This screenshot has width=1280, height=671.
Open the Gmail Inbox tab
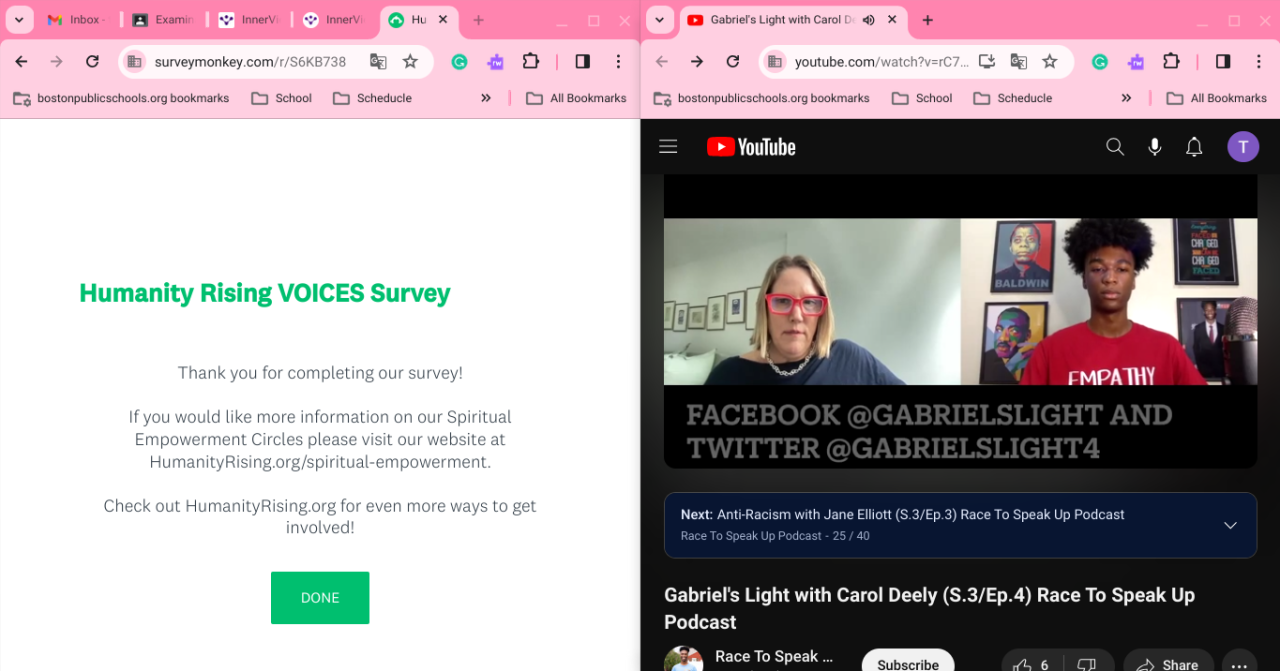[x=76, y=20]
